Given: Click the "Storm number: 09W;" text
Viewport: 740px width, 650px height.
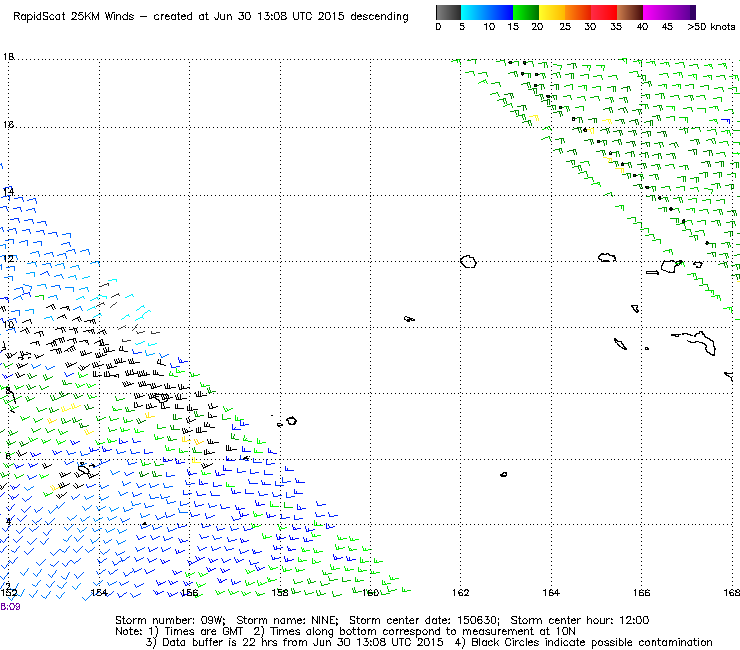Looking at the screenshot, I should [170, 620].
